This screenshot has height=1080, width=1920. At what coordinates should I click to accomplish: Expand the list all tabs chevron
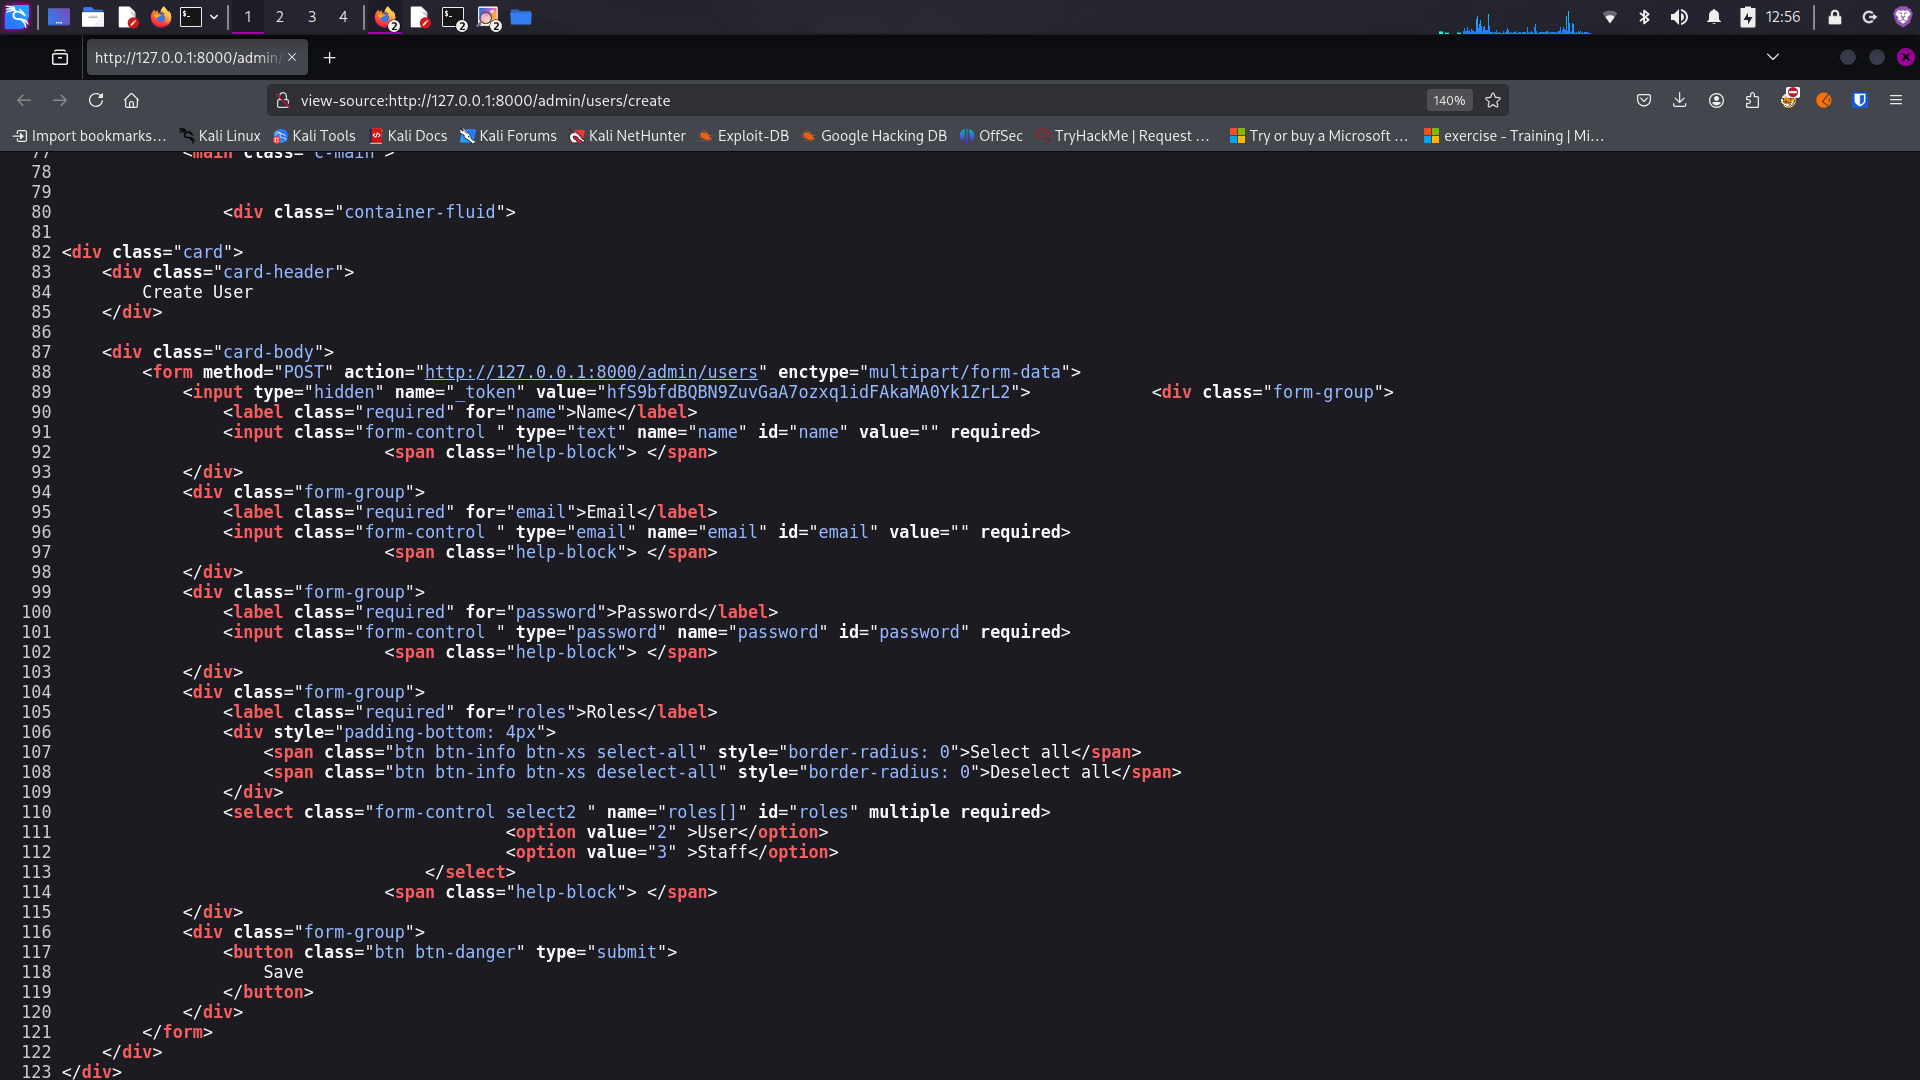click(1773, 57)
